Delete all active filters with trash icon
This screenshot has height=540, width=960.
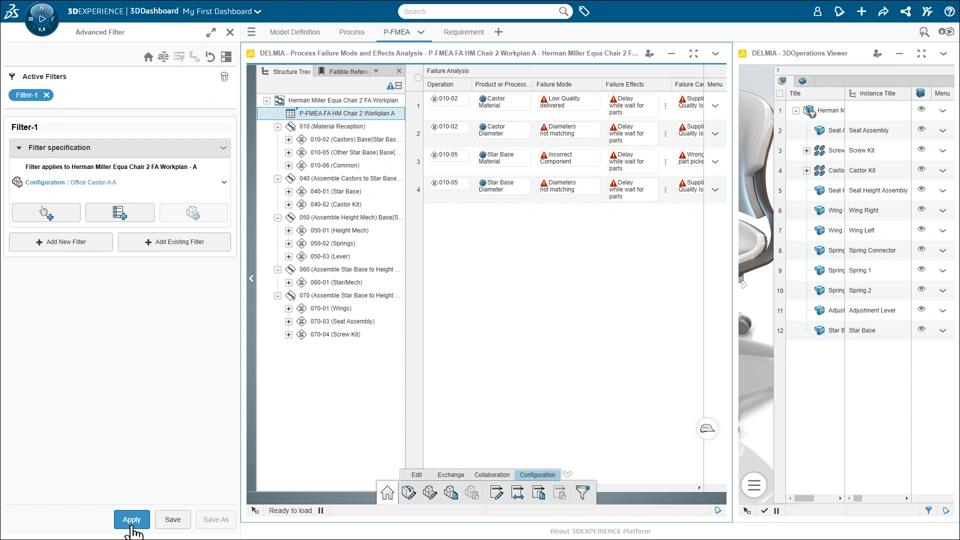224,77
